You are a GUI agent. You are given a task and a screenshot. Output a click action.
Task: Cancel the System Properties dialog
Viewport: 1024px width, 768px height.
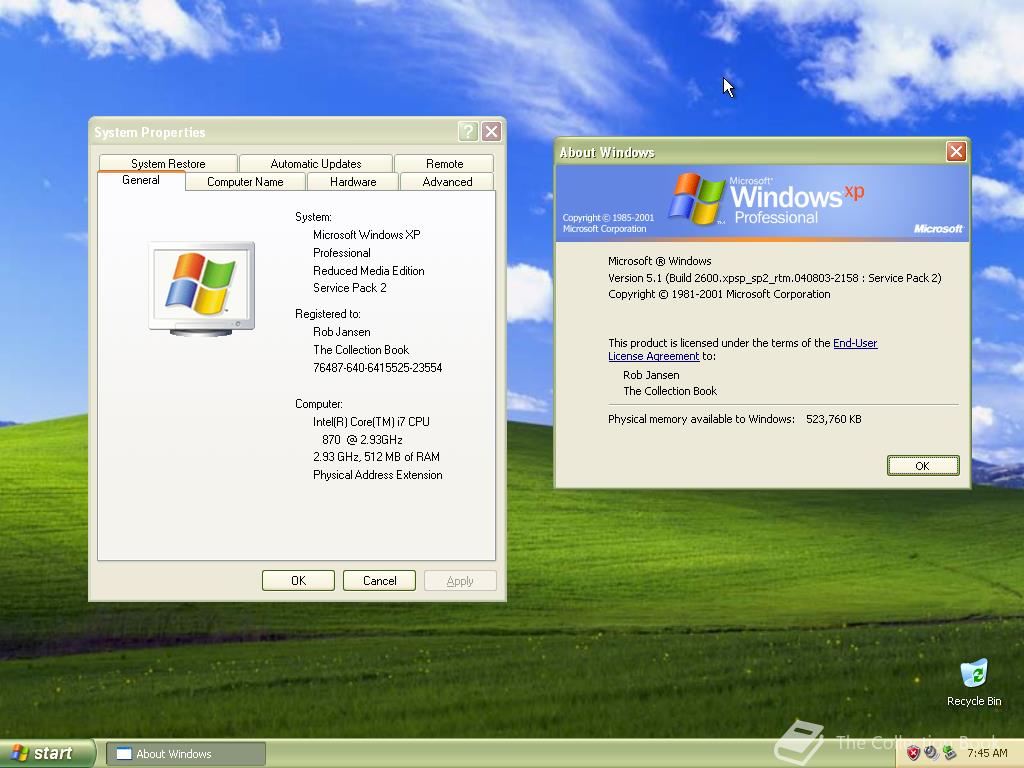tap(379, 581)
